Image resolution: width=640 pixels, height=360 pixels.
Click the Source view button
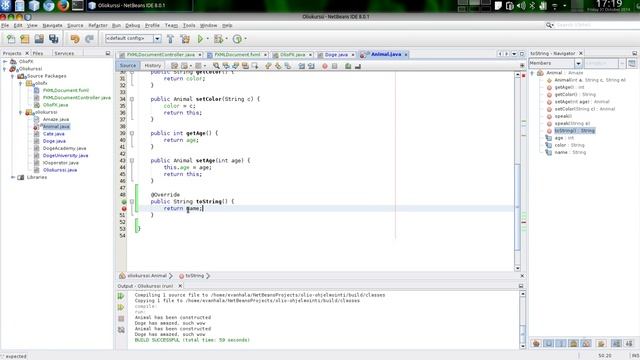coord(128,66)
